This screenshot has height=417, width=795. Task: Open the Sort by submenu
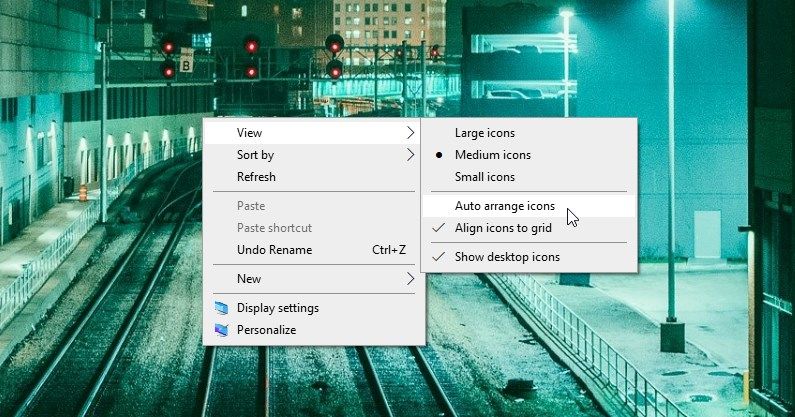(314, 155)
